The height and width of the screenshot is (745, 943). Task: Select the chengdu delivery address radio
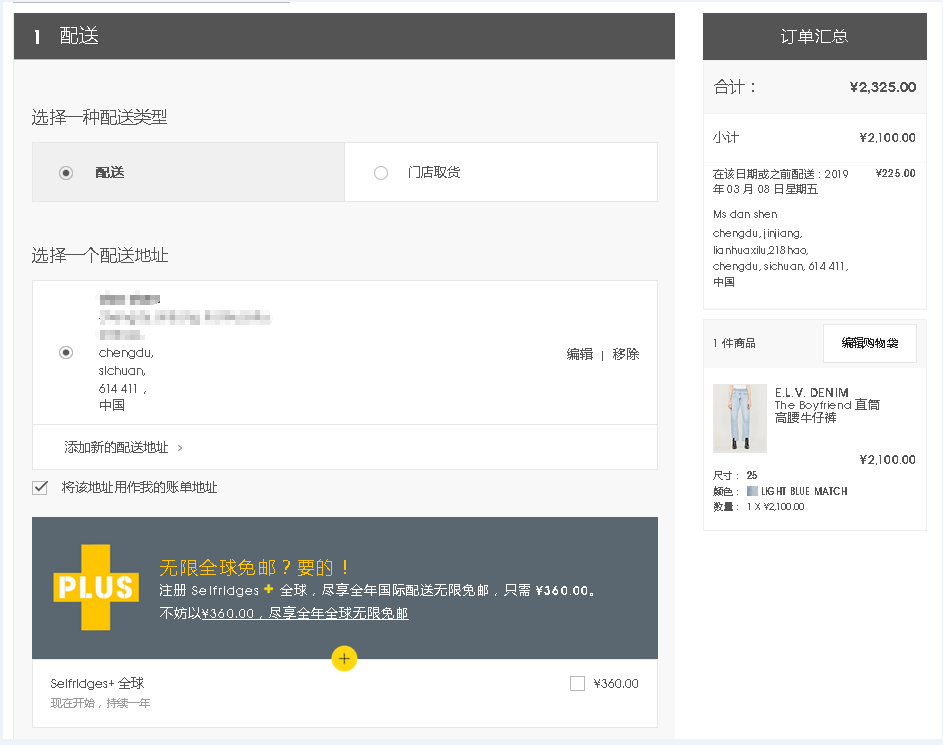(66, 352)
